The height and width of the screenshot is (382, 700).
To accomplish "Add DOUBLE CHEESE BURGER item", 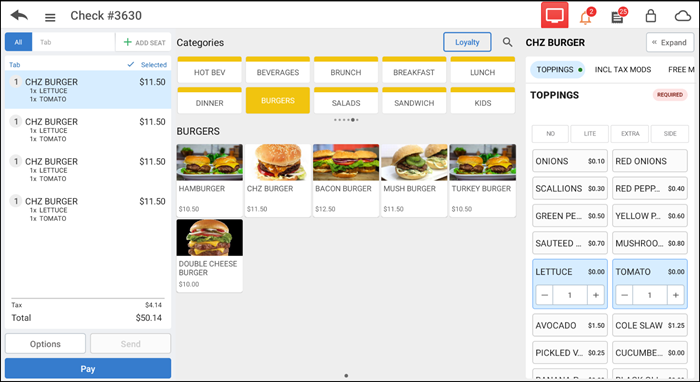I will point(209,255).
